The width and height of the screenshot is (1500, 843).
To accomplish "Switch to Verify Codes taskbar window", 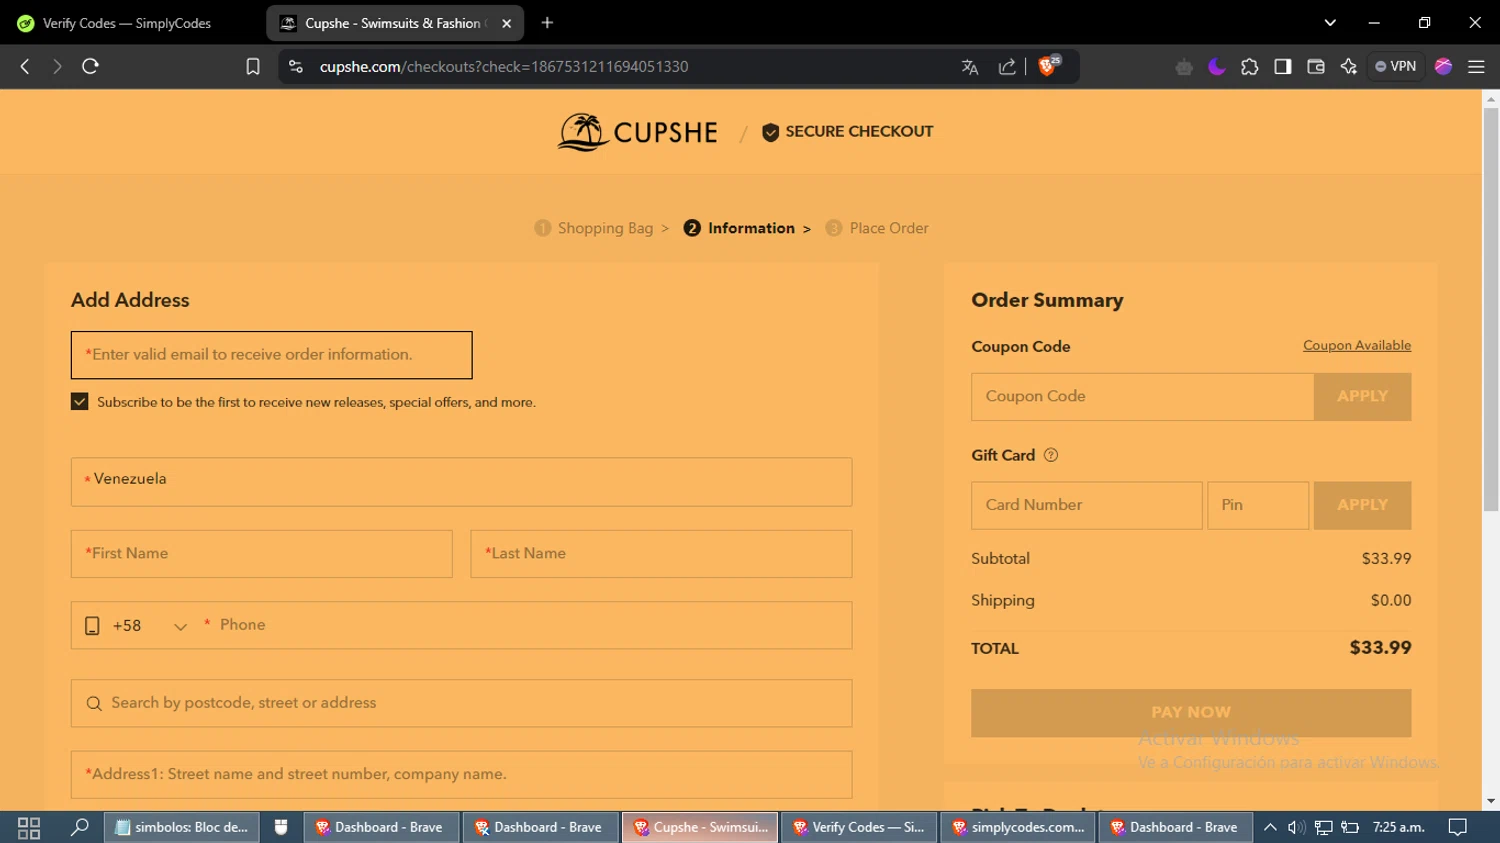I will click(x=859, y=828).
